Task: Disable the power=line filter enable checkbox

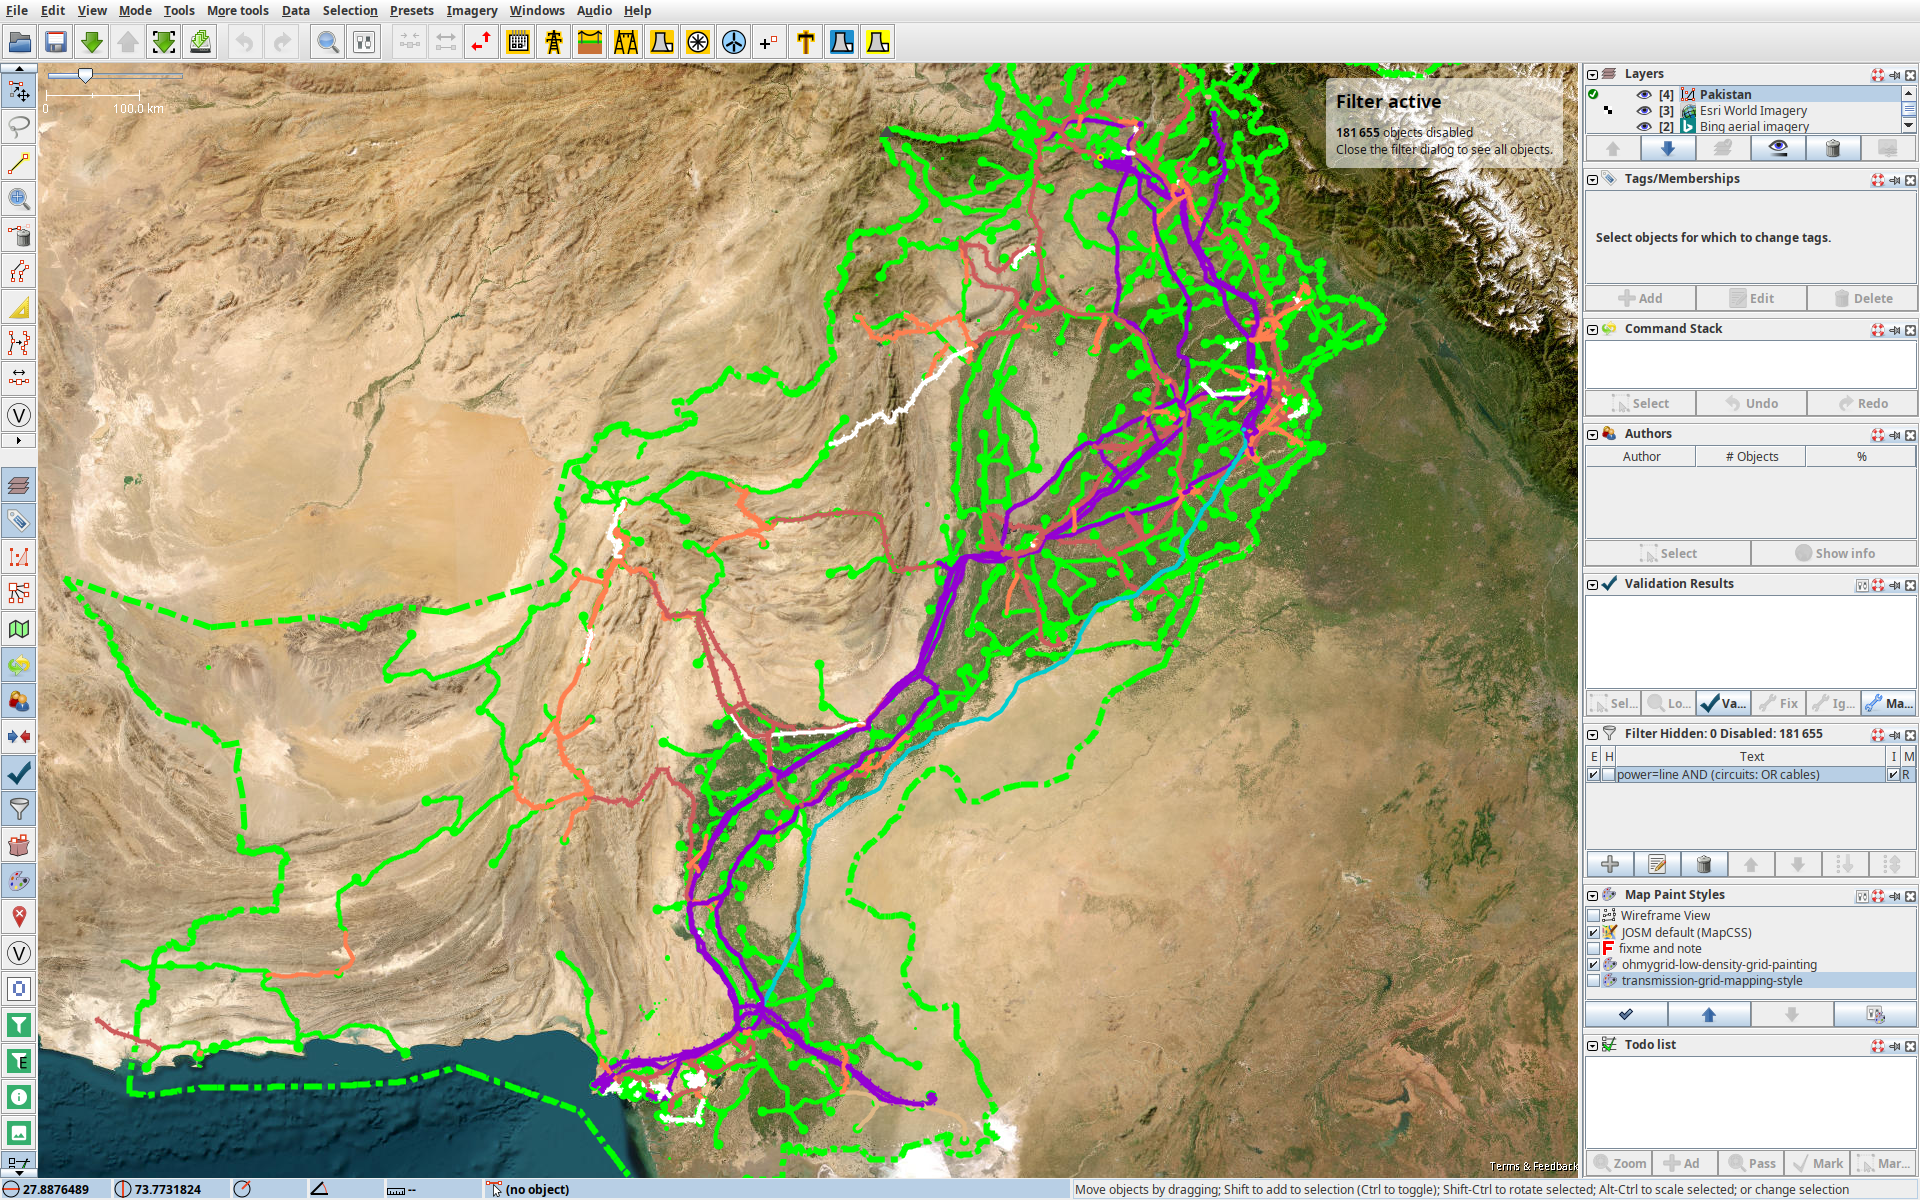Action: [x=1594, y=775]
